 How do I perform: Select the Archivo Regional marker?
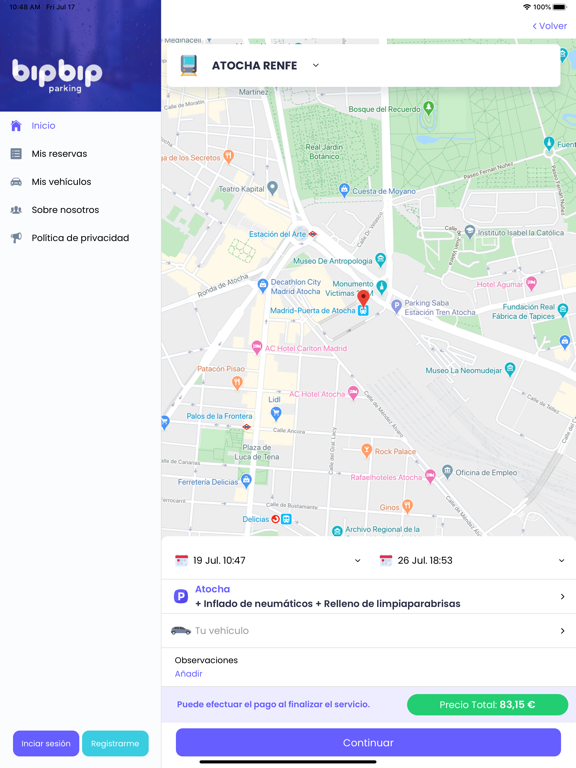tap(337, 531)
